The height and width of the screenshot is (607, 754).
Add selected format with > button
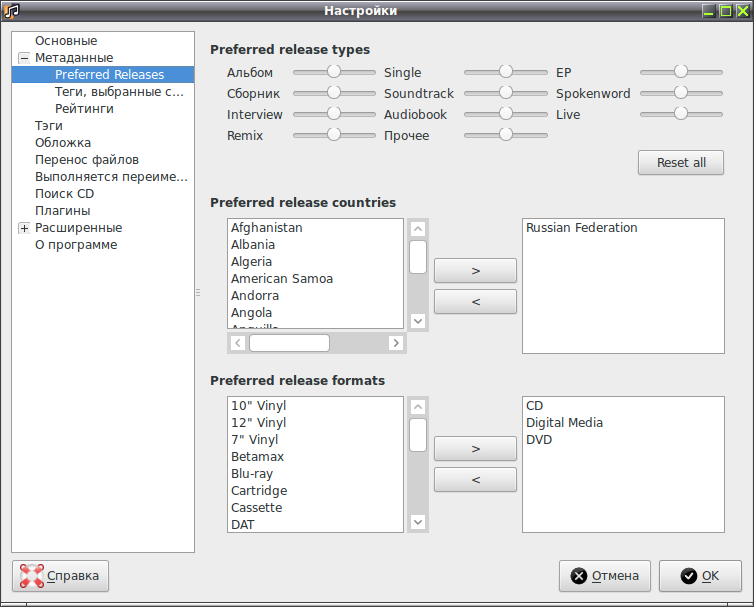(476, 449)
